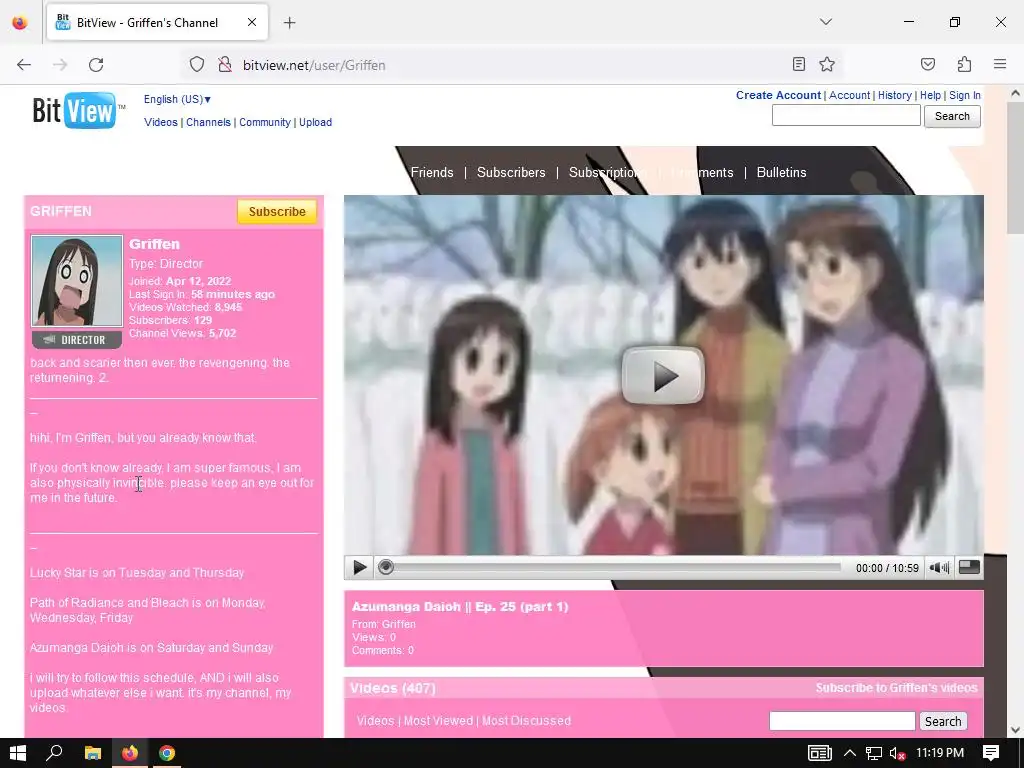Close the BitView tab
This screenshot has width=1024, height=768.
(252, 22)
